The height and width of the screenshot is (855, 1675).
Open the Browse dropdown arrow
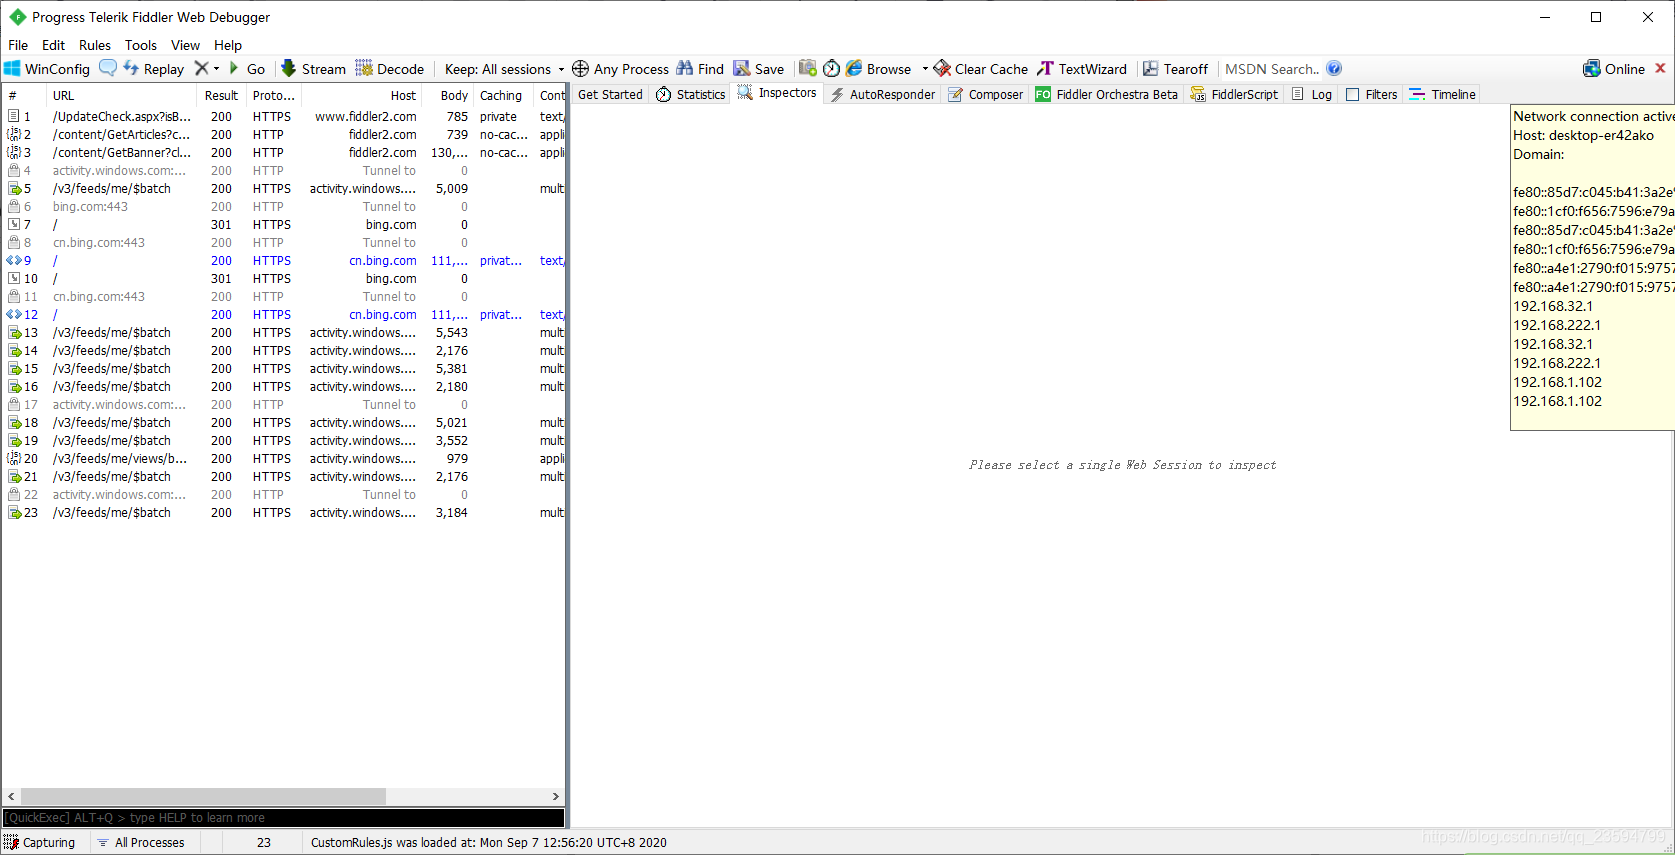(x=925, y=69)
